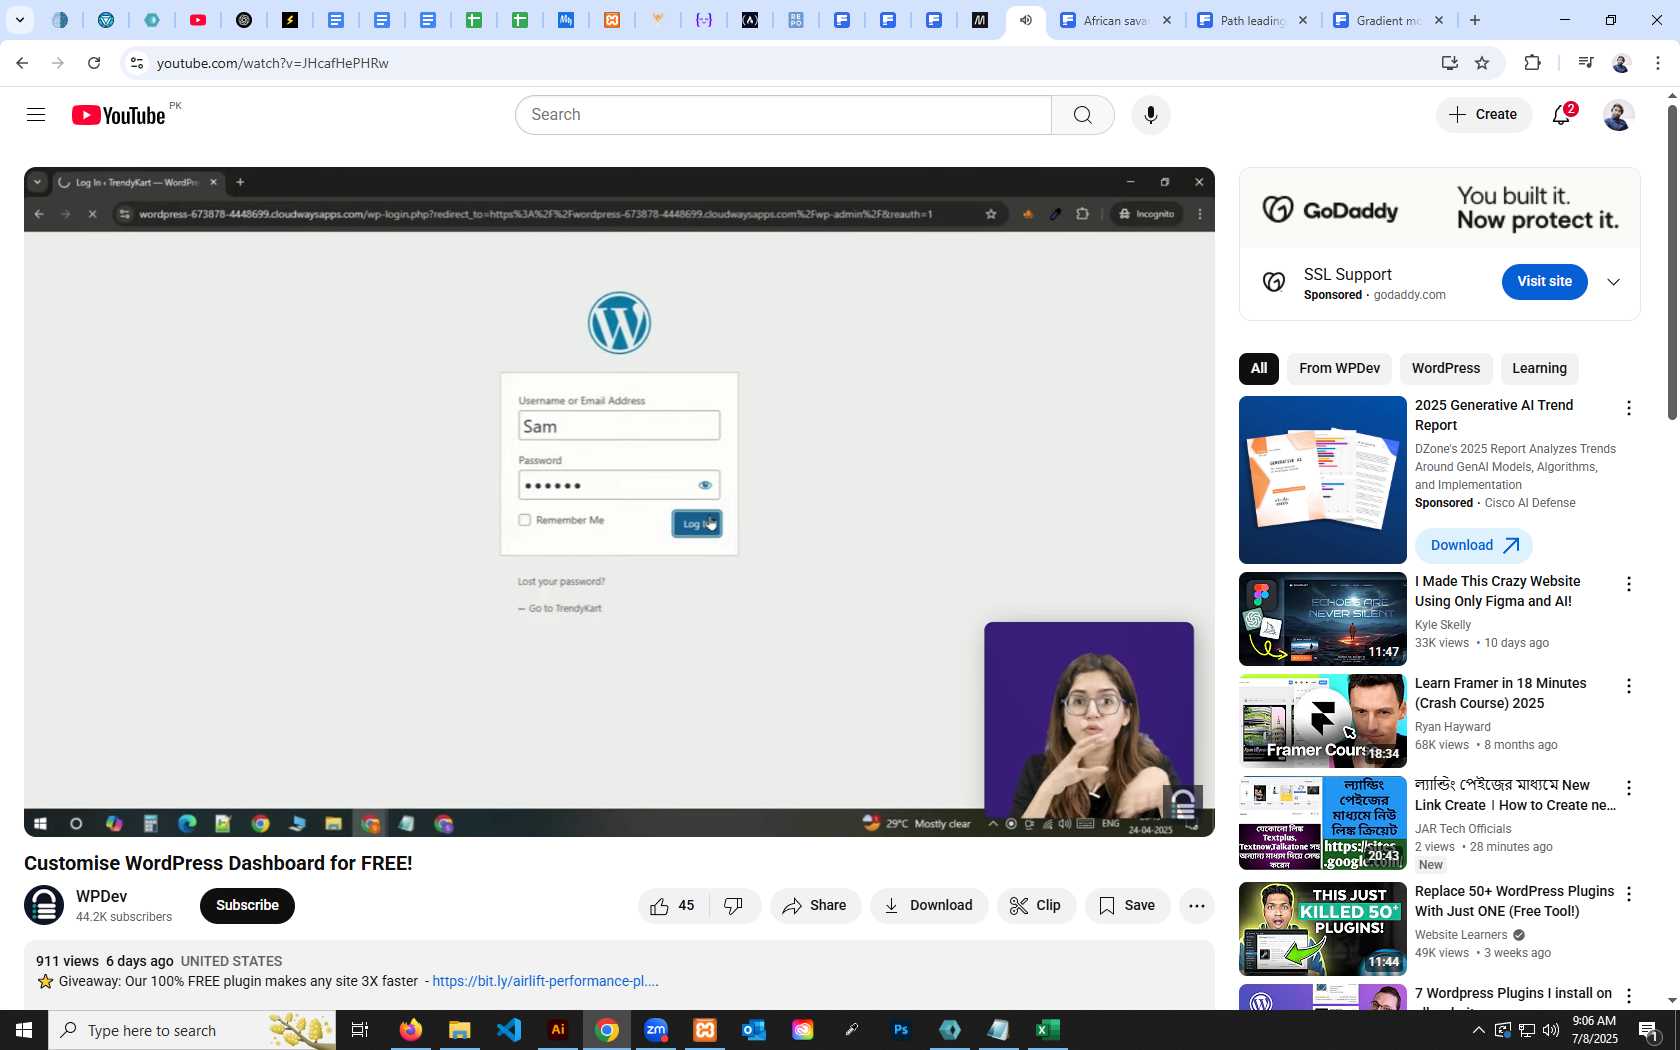Viewport: 1680px width, 1050px height.
Task: Open Chrome extensions puzzle icon
Action: [x=1532, y=63]
